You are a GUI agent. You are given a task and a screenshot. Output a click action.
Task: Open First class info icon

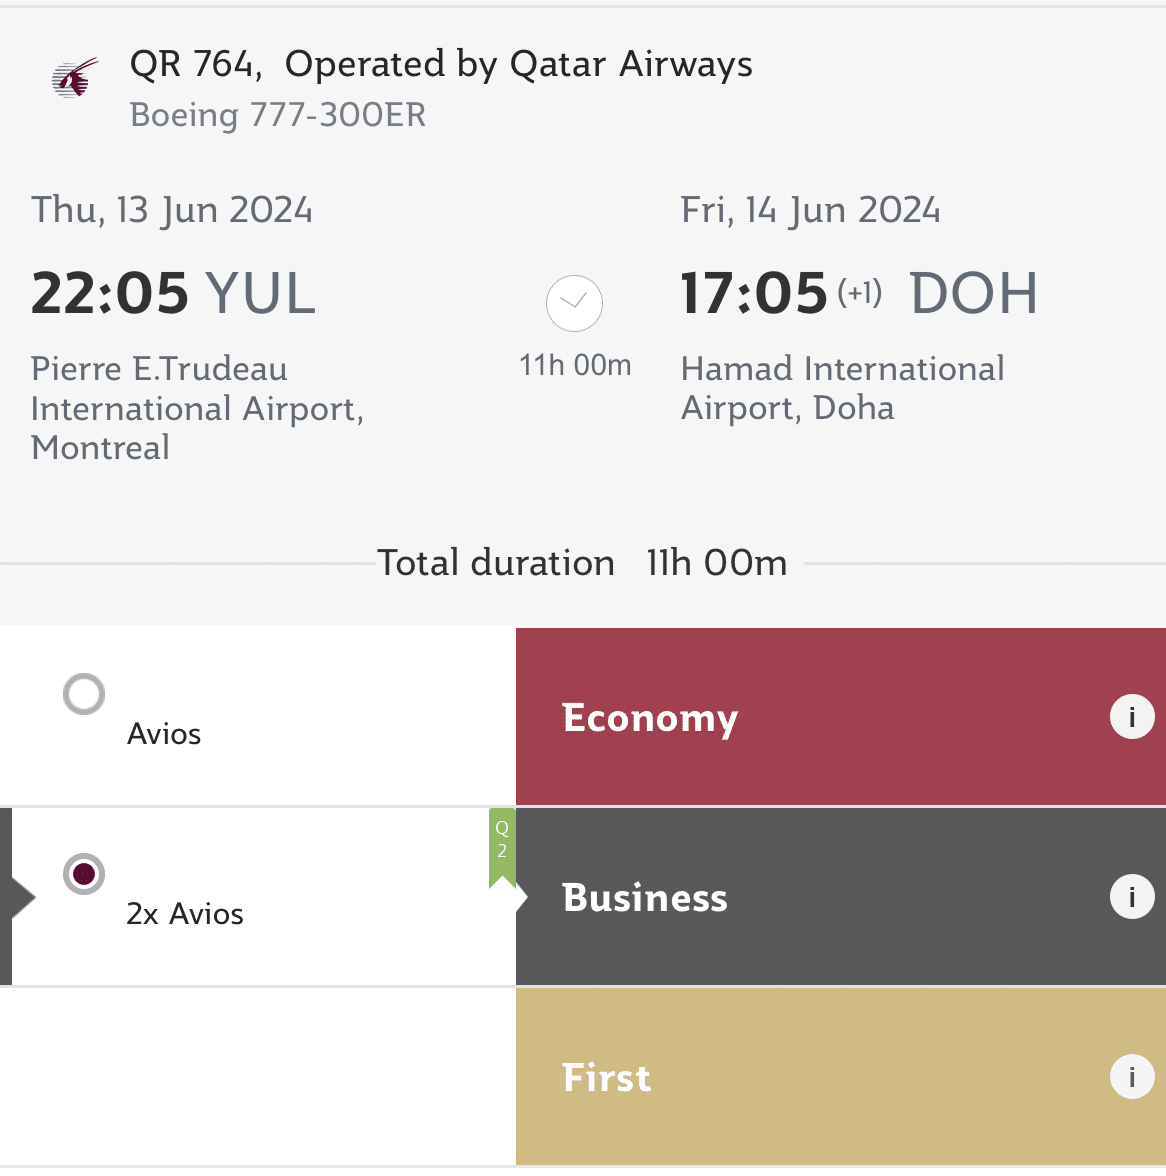click(1132, 1077)
